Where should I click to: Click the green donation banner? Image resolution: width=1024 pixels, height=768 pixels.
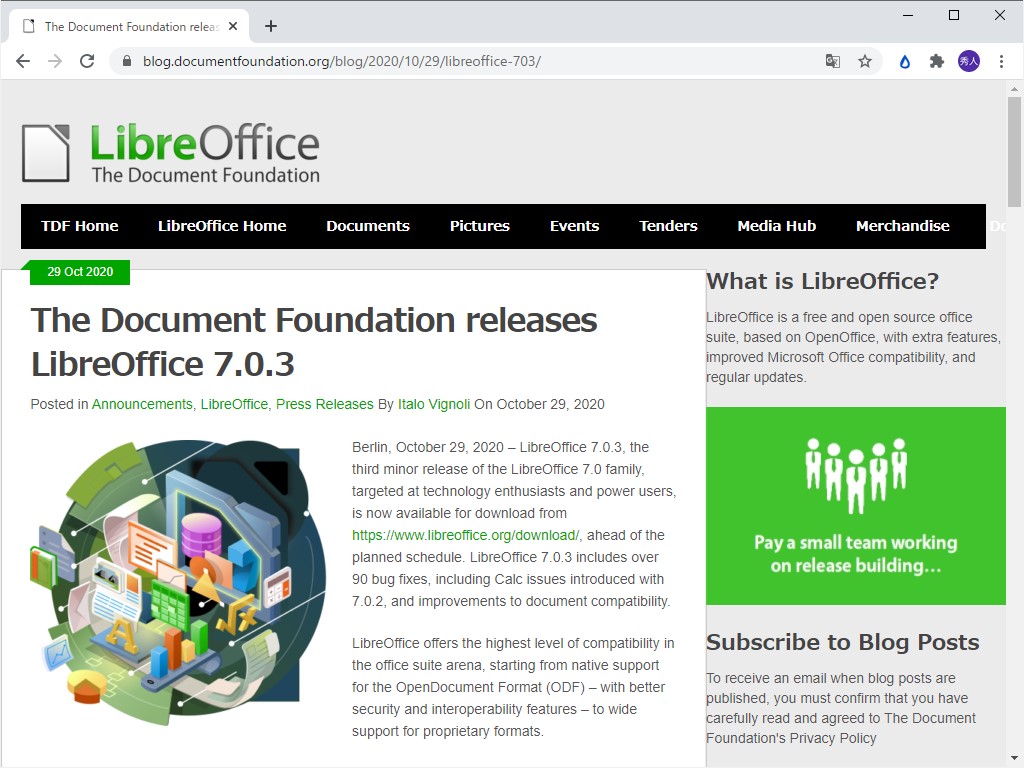click(856, 505)
